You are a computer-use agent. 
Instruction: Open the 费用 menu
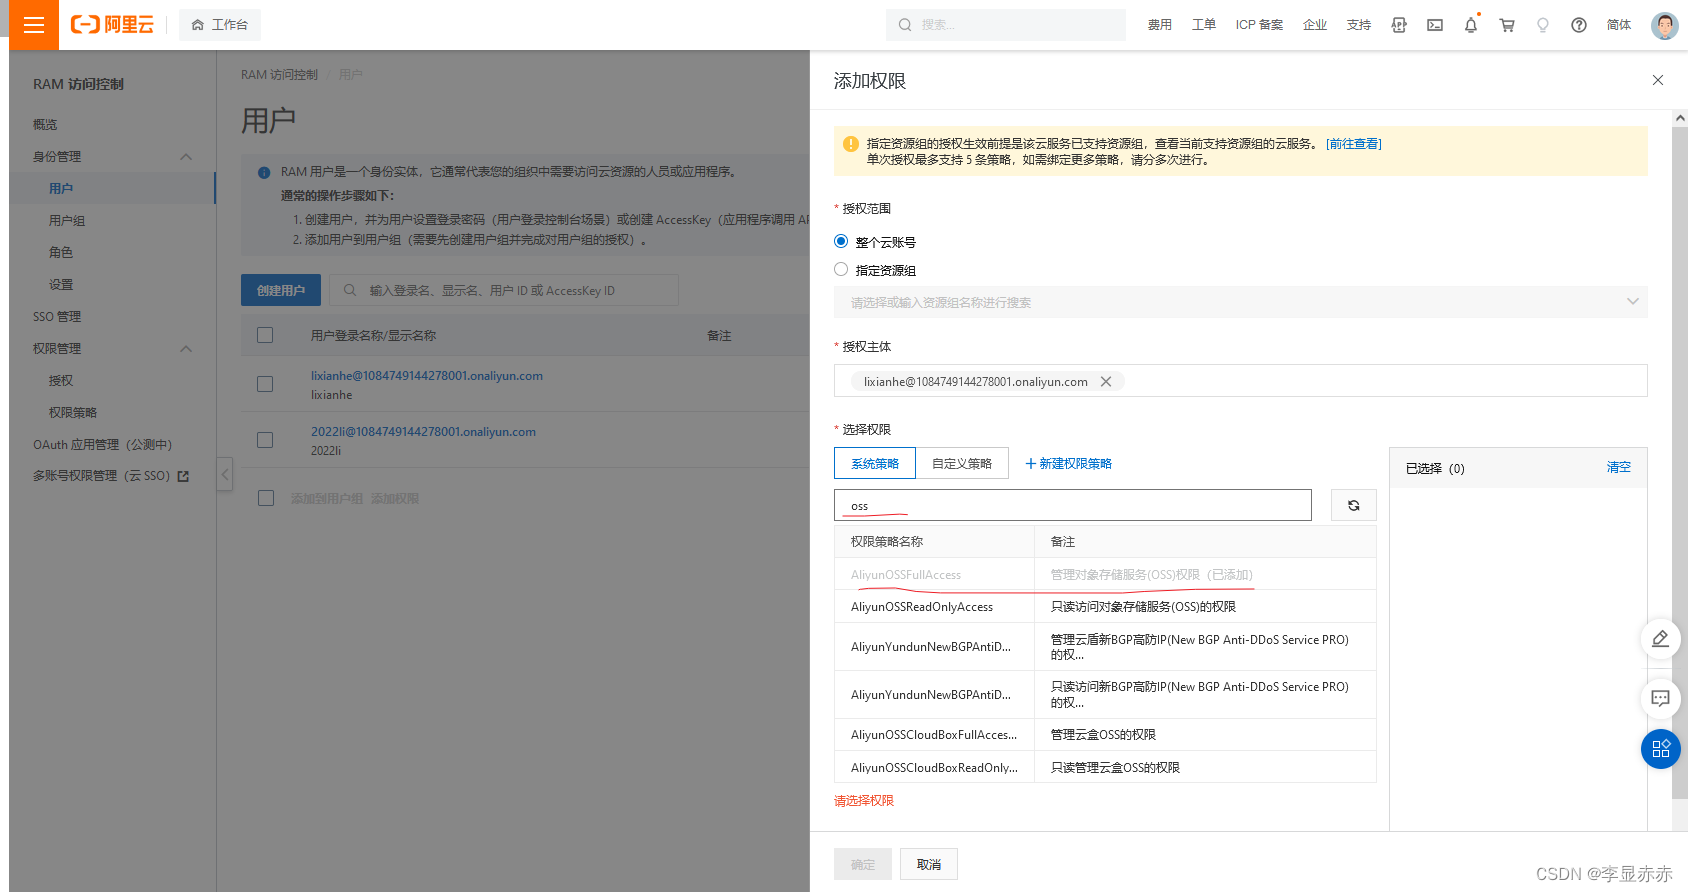pos(1160,25)
